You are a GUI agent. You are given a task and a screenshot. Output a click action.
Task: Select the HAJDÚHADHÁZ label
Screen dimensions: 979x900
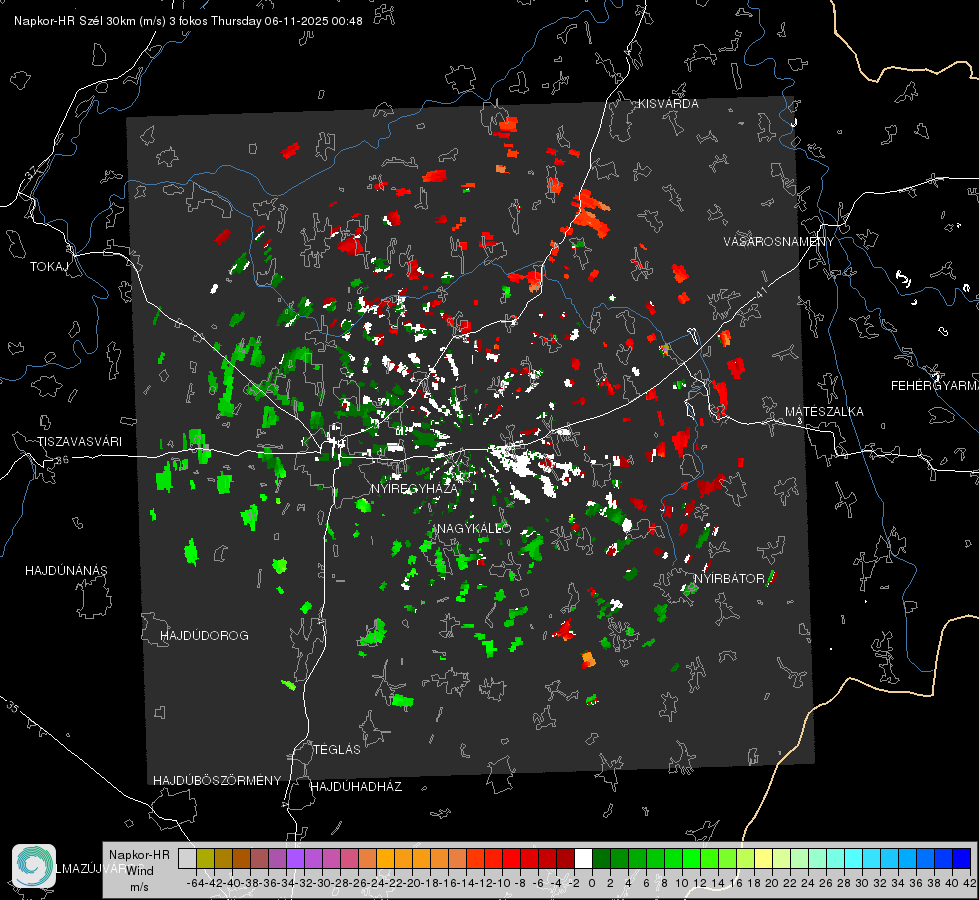[356, 787]
